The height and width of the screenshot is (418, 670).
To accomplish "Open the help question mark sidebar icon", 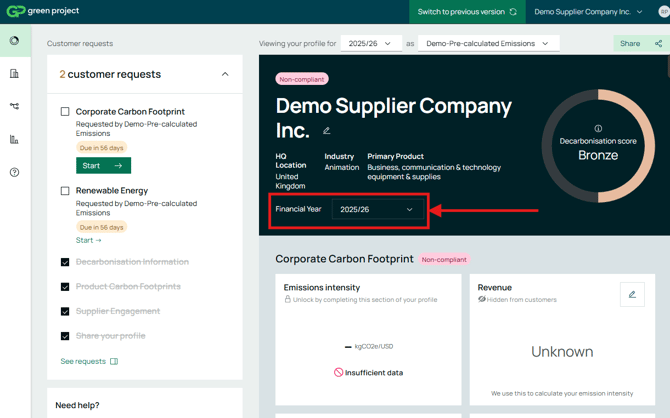I will coord(14,172).
